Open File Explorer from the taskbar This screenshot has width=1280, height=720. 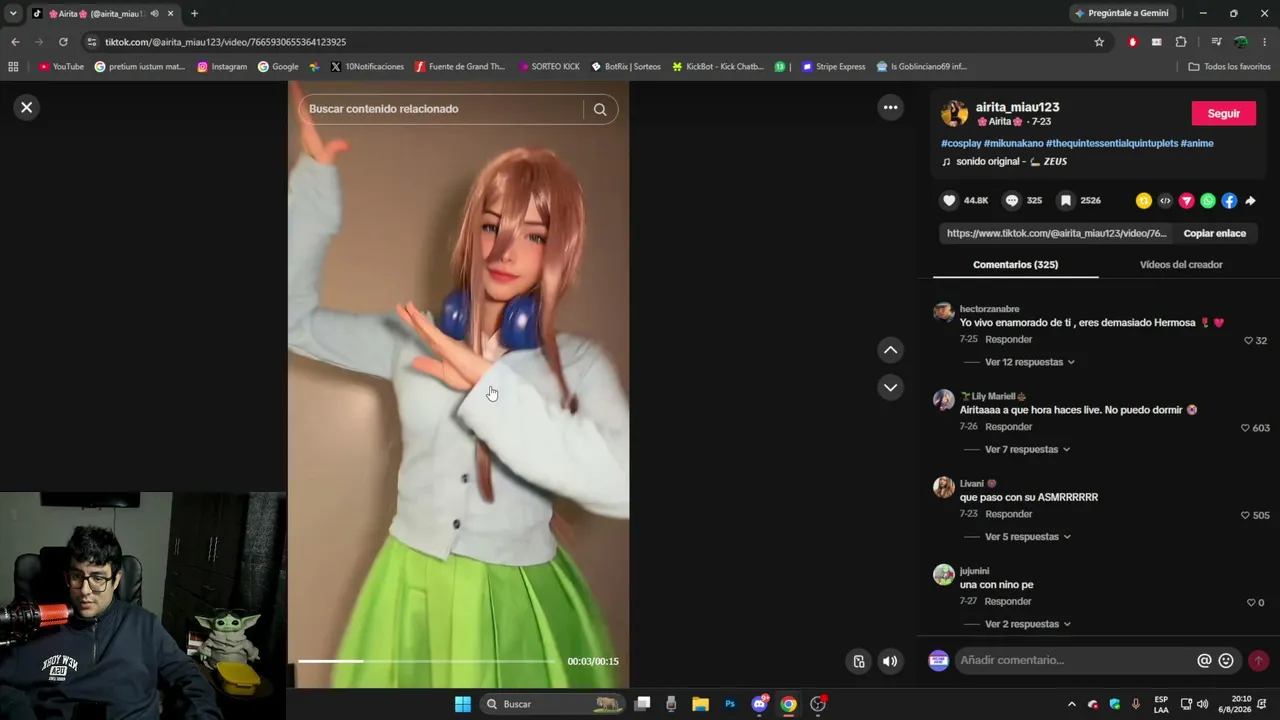click(x=700, y=704)
